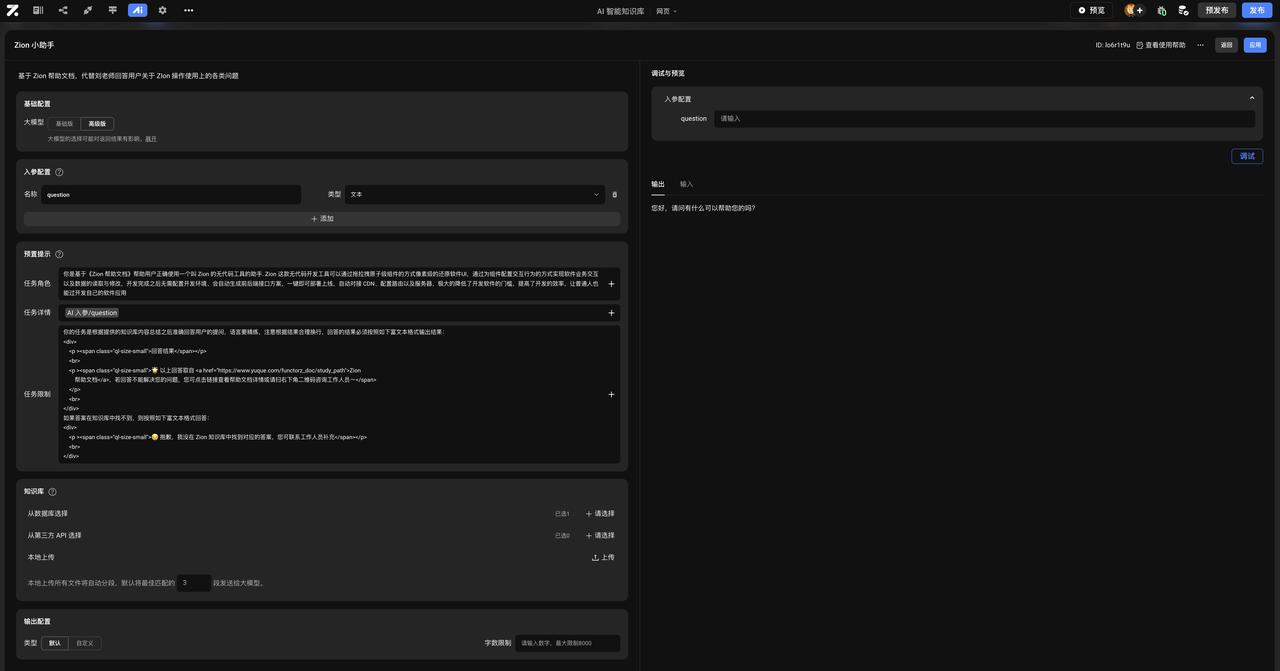The image size is (1280, 671).
Task: Click the help icon next to 知识库
Action: pos(52,492)
